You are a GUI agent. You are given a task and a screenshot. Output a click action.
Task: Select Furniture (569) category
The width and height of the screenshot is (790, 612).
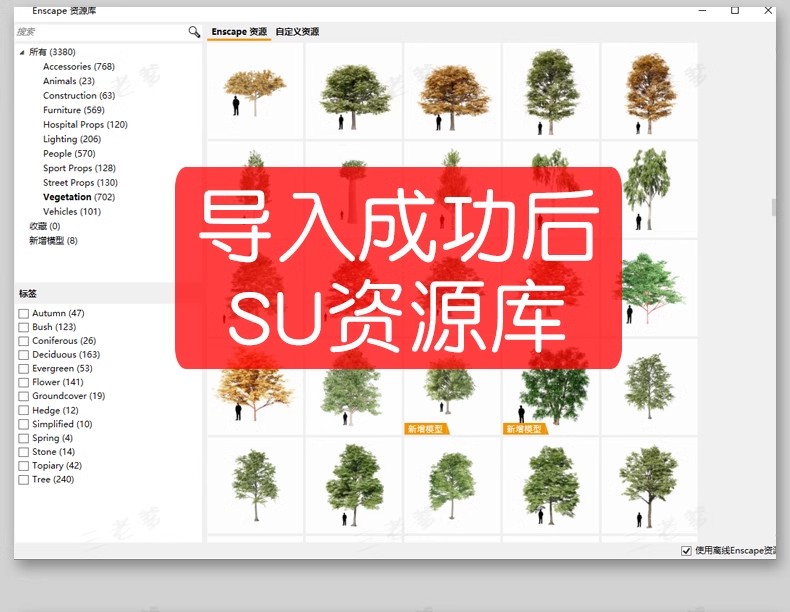74,110
